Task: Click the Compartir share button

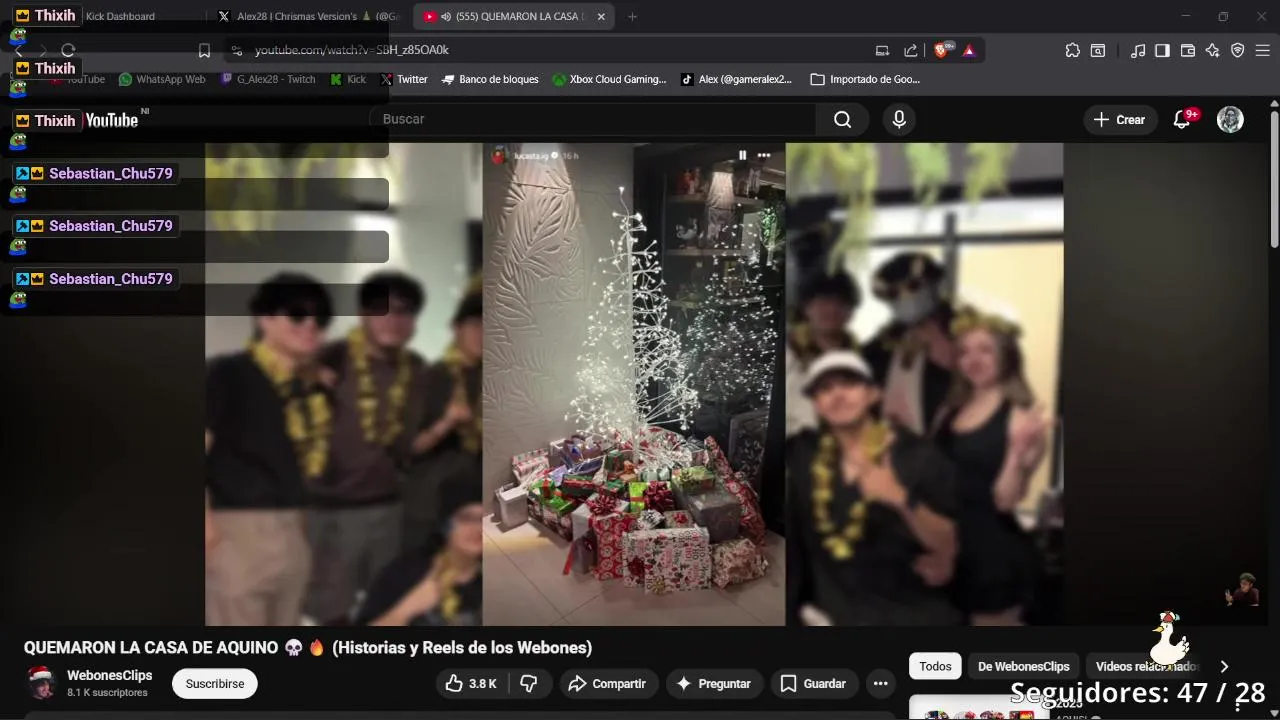Action: [607, 684]
